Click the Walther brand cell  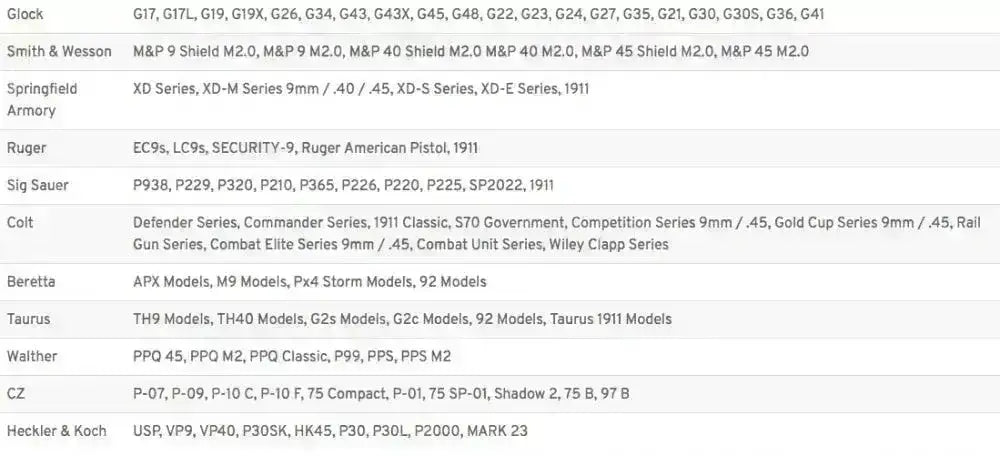(32, 356)
